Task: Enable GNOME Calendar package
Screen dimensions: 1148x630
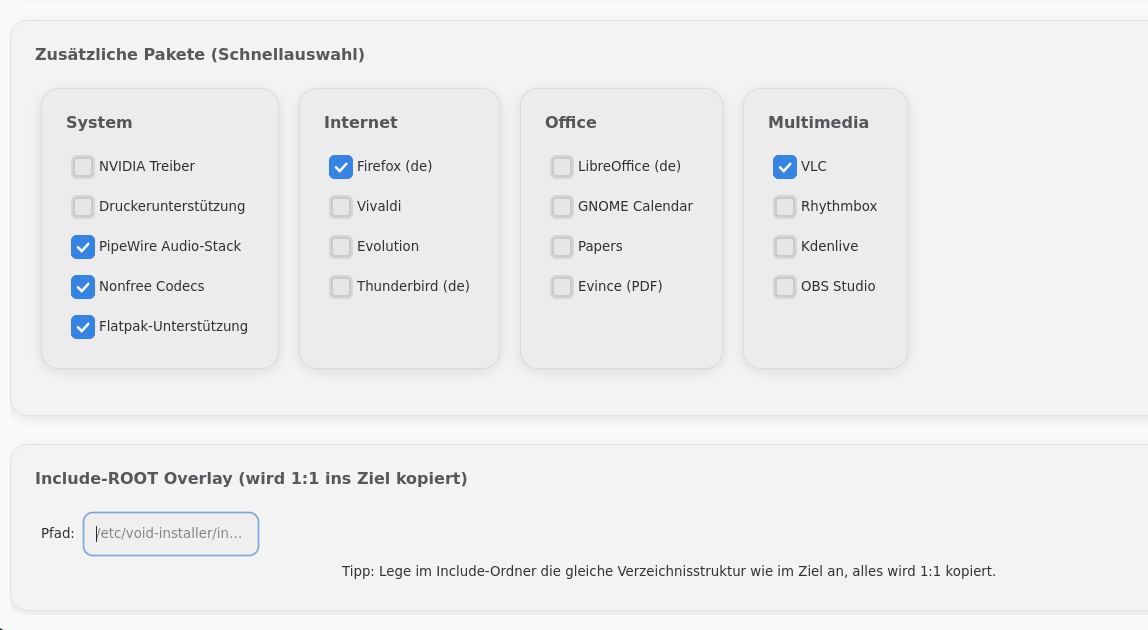Action: [562, 207]
